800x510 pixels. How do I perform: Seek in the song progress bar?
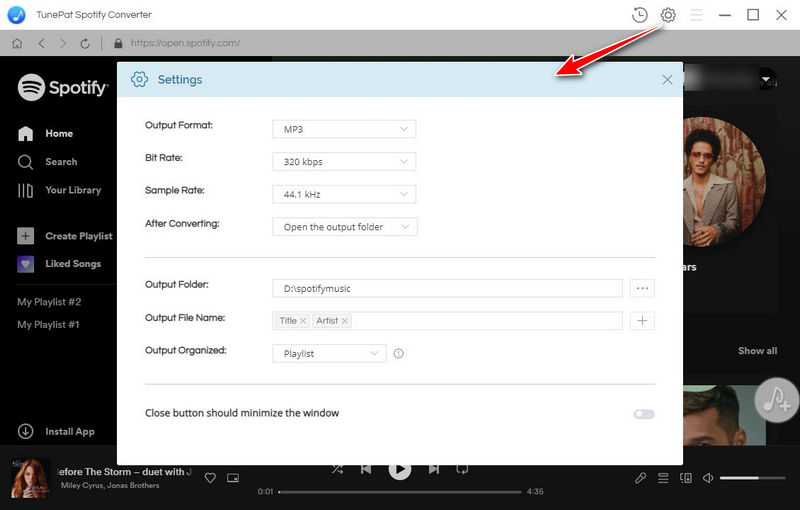[400, 492]
